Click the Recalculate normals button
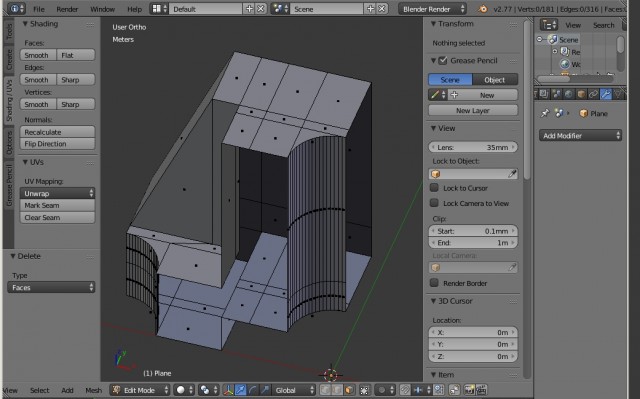This screenshot has width=640, height=399. coord(57,132)
